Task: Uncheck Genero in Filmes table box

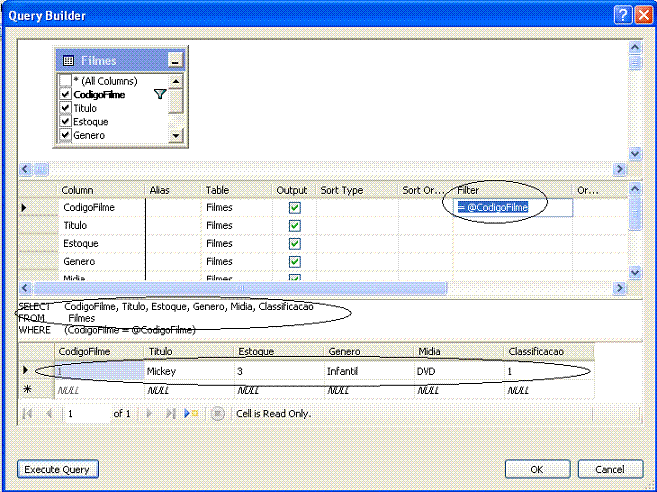Action: click(x=65, y=135)
